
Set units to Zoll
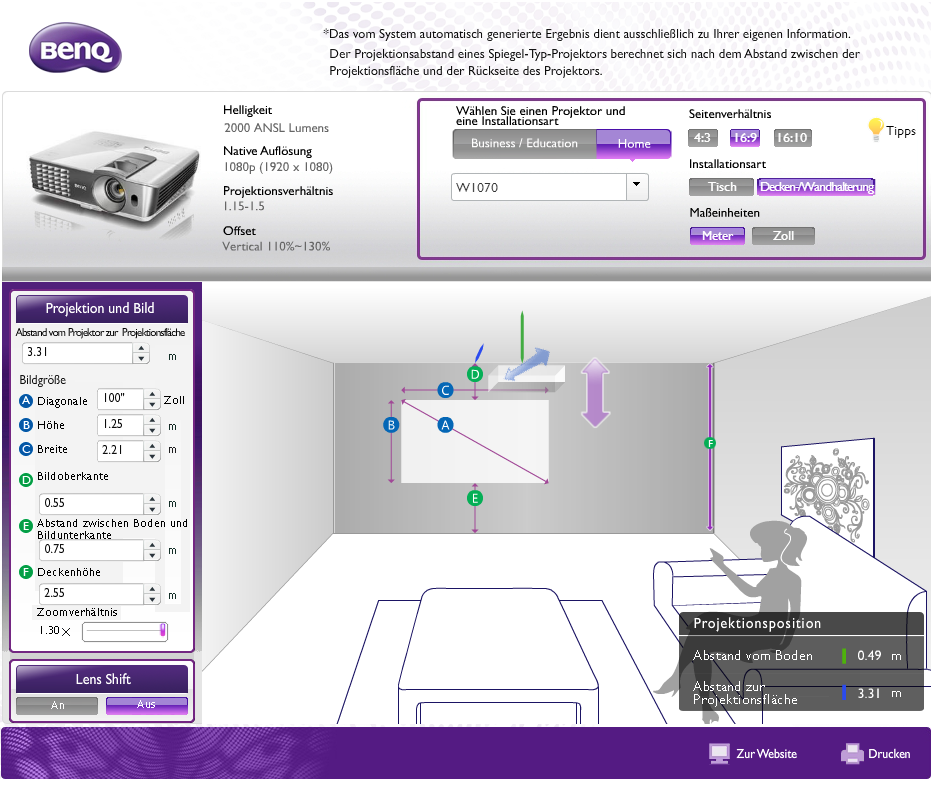coord(783,236)
